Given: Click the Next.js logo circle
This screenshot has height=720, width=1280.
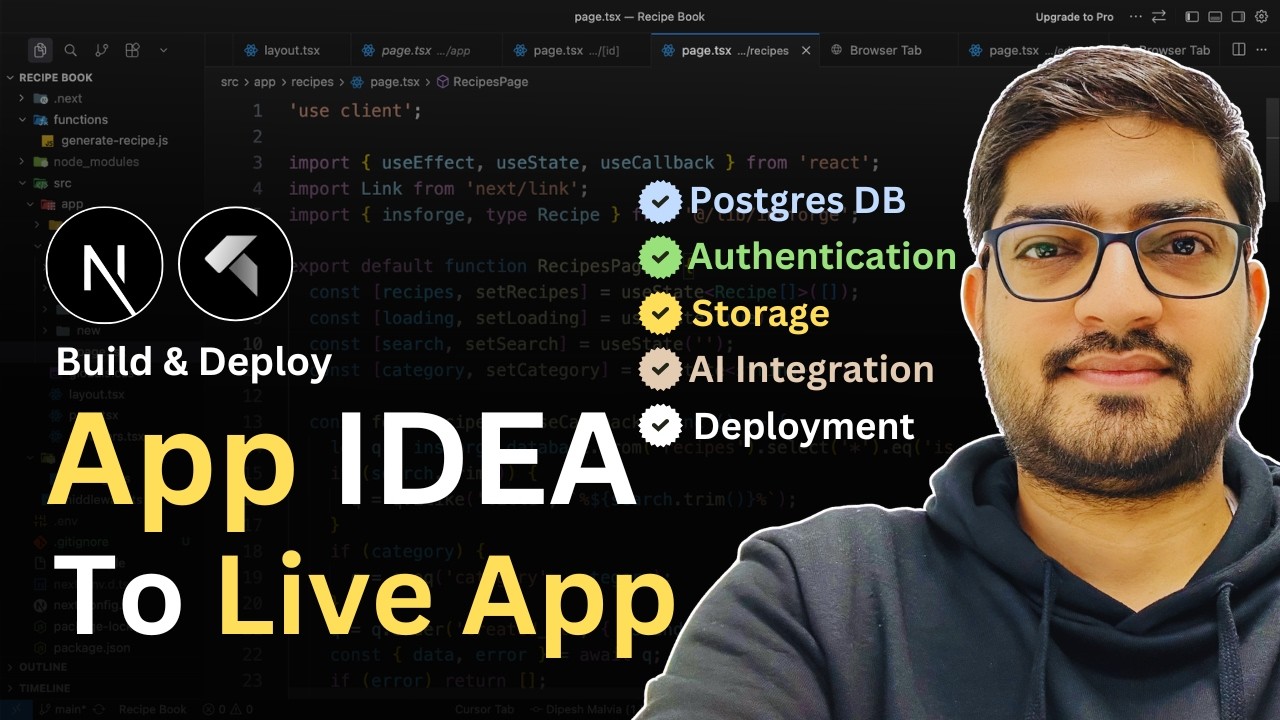Looking at the screenshot, I should click(104, 264).
